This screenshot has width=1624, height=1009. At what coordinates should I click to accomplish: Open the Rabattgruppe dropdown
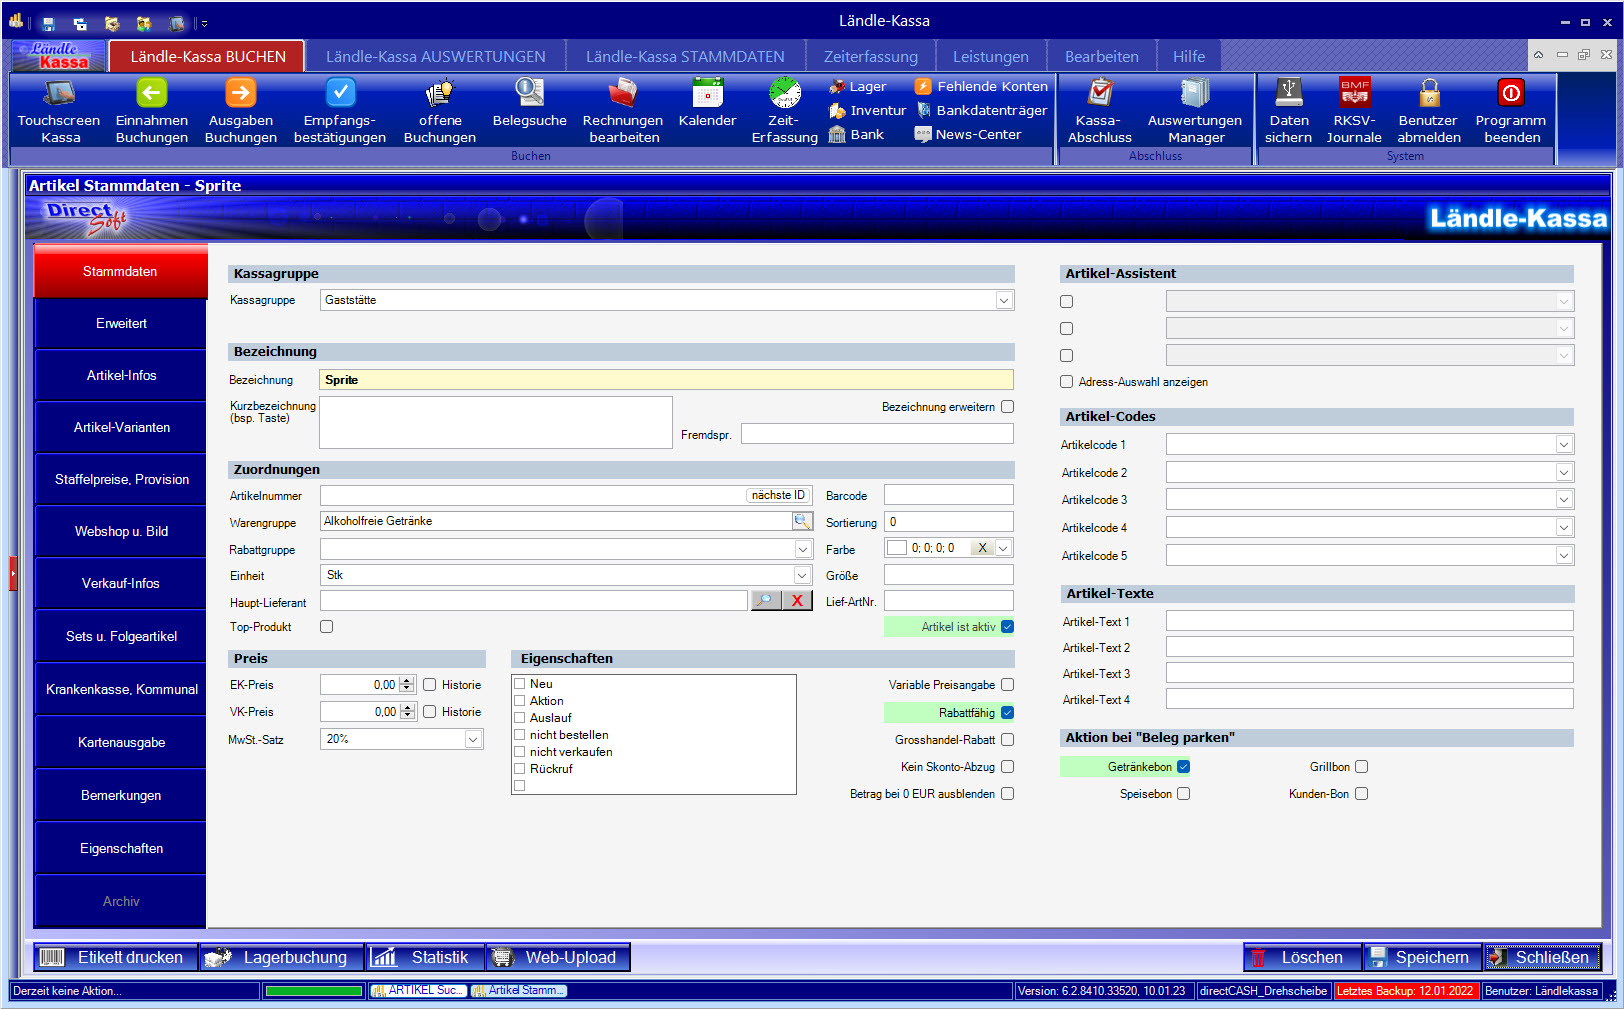tap(802, 549)
